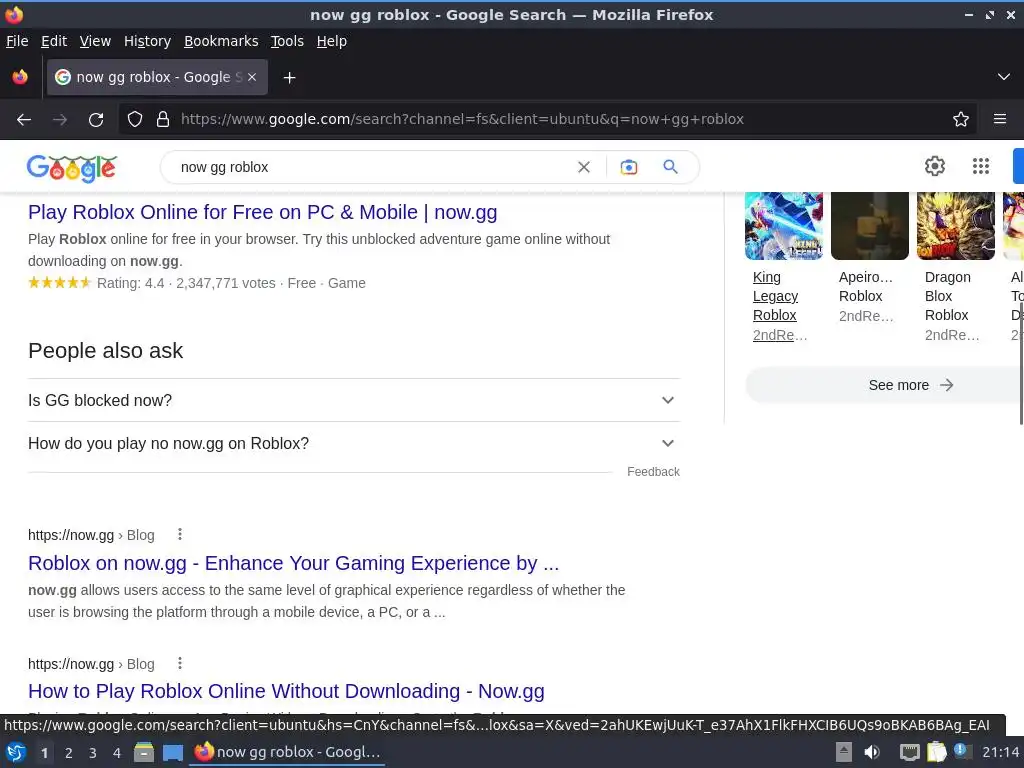The width and height of the screenshot is (1024, 768).
Task: Open the tracking protection shield icon
Action: point(135,120)
